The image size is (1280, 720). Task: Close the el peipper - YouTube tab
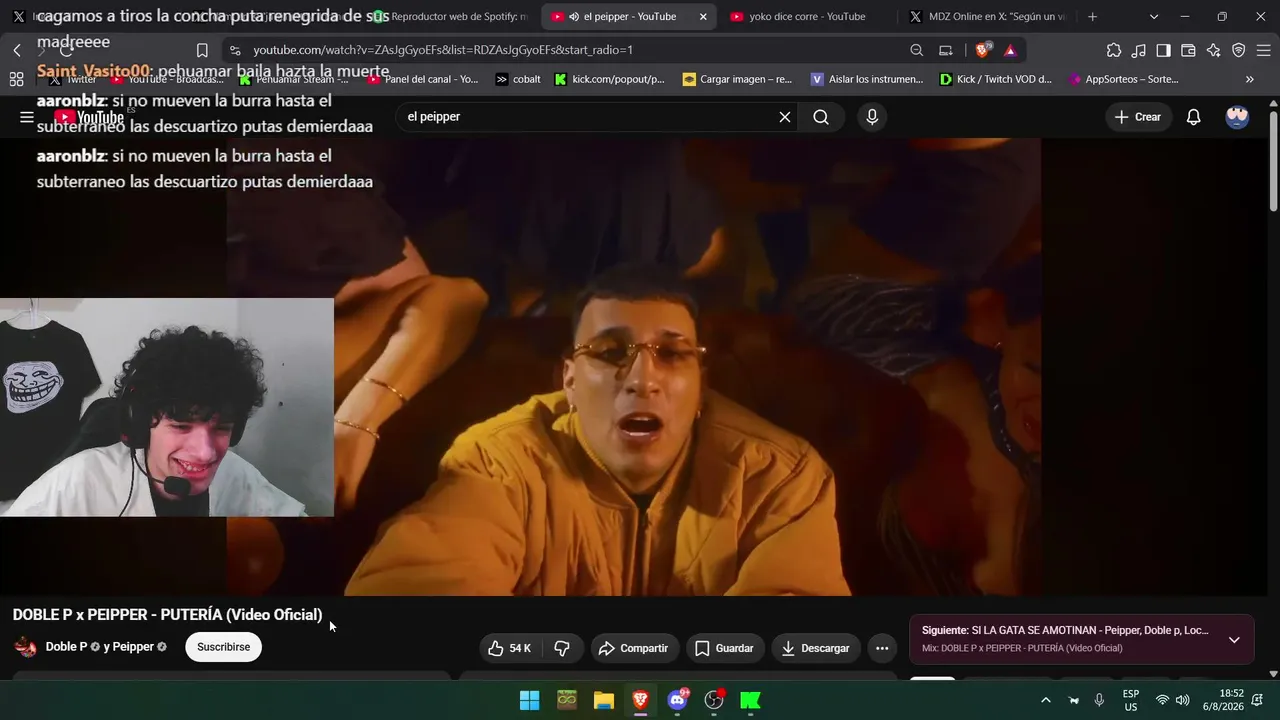click(703, 17)
